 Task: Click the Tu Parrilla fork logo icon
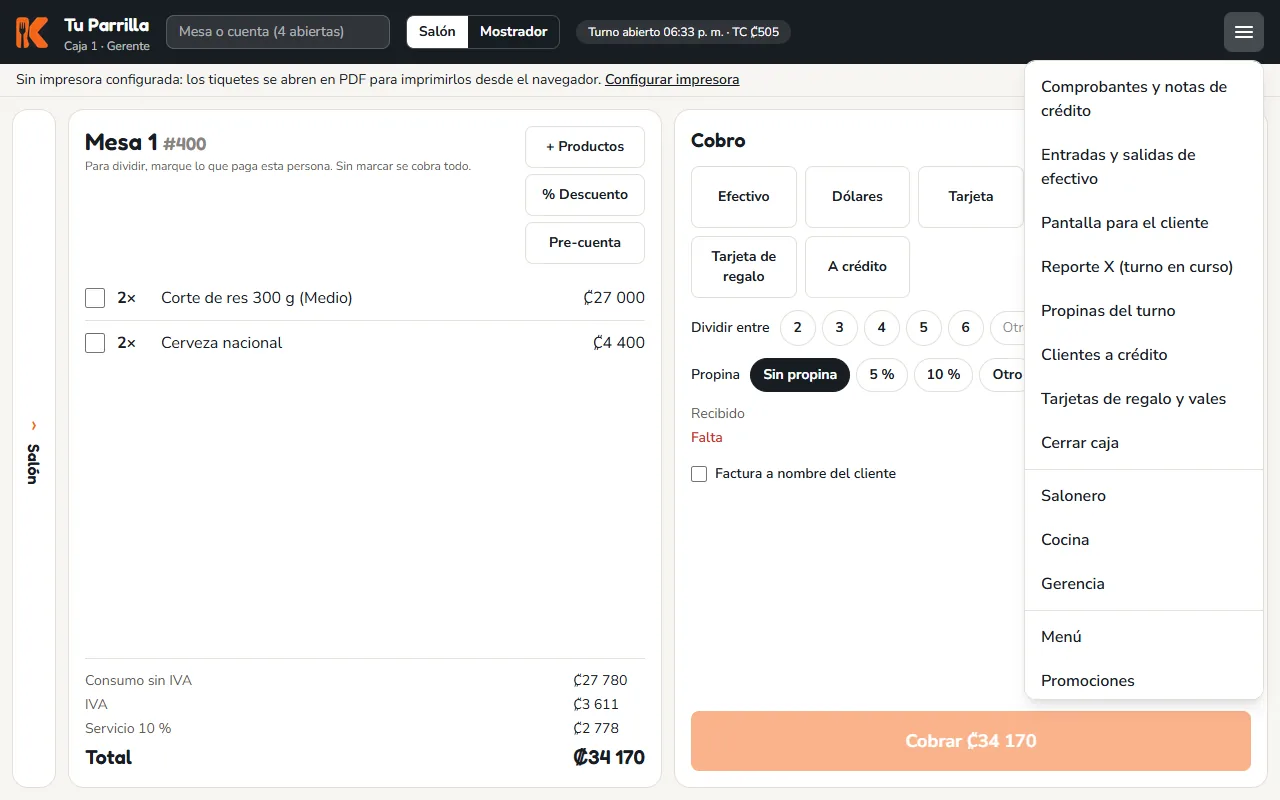32,32
